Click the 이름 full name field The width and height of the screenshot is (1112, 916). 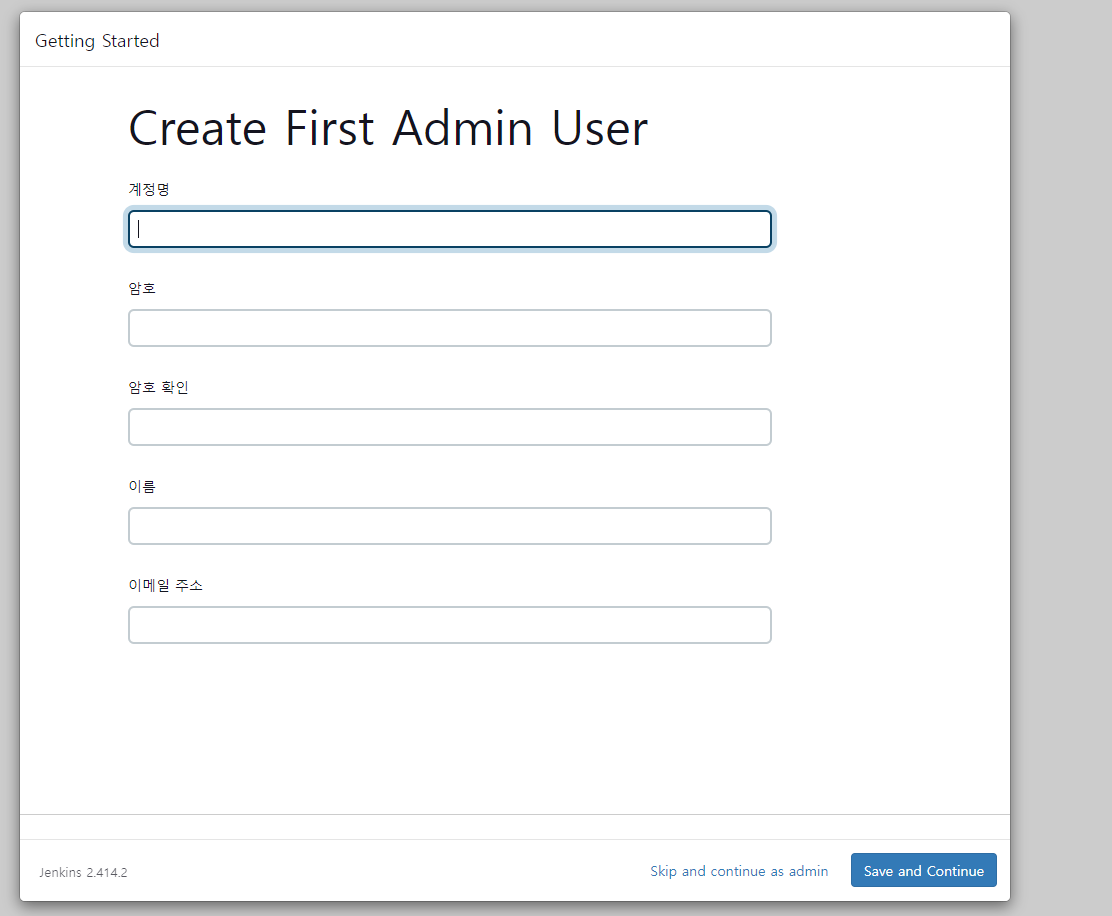point(450,526)
